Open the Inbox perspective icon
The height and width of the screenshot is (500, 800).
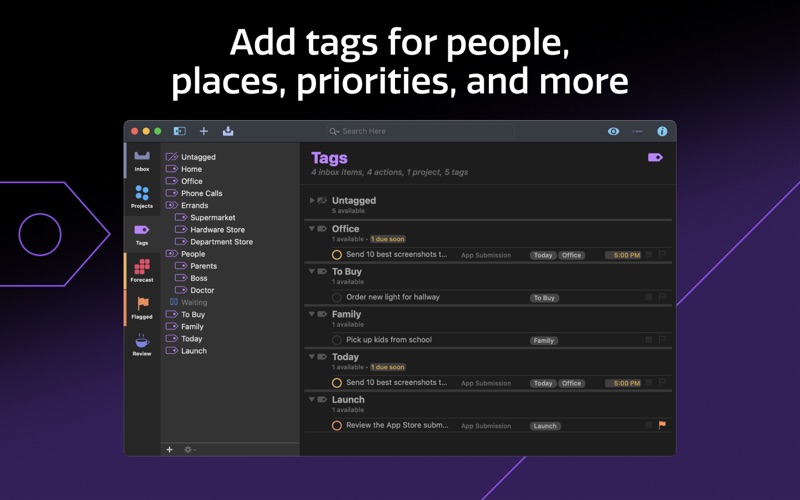point(142,159)
